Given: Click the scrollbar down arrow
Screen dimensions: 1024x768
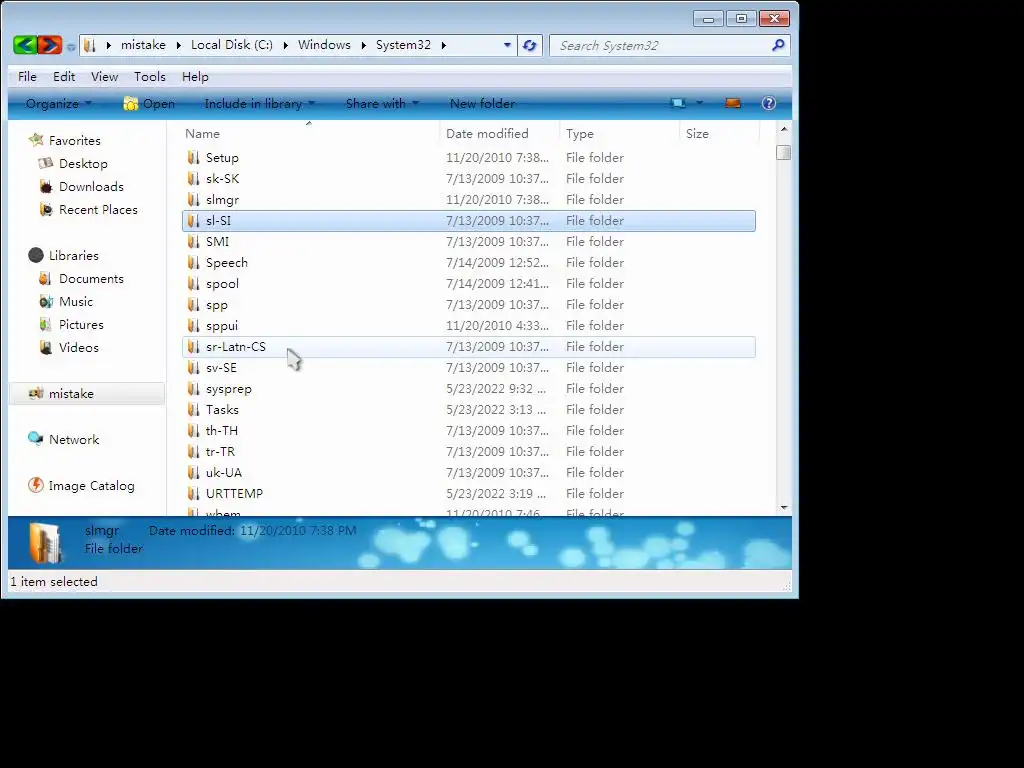Looking at the screenshot, I should (x=784, y=507).
